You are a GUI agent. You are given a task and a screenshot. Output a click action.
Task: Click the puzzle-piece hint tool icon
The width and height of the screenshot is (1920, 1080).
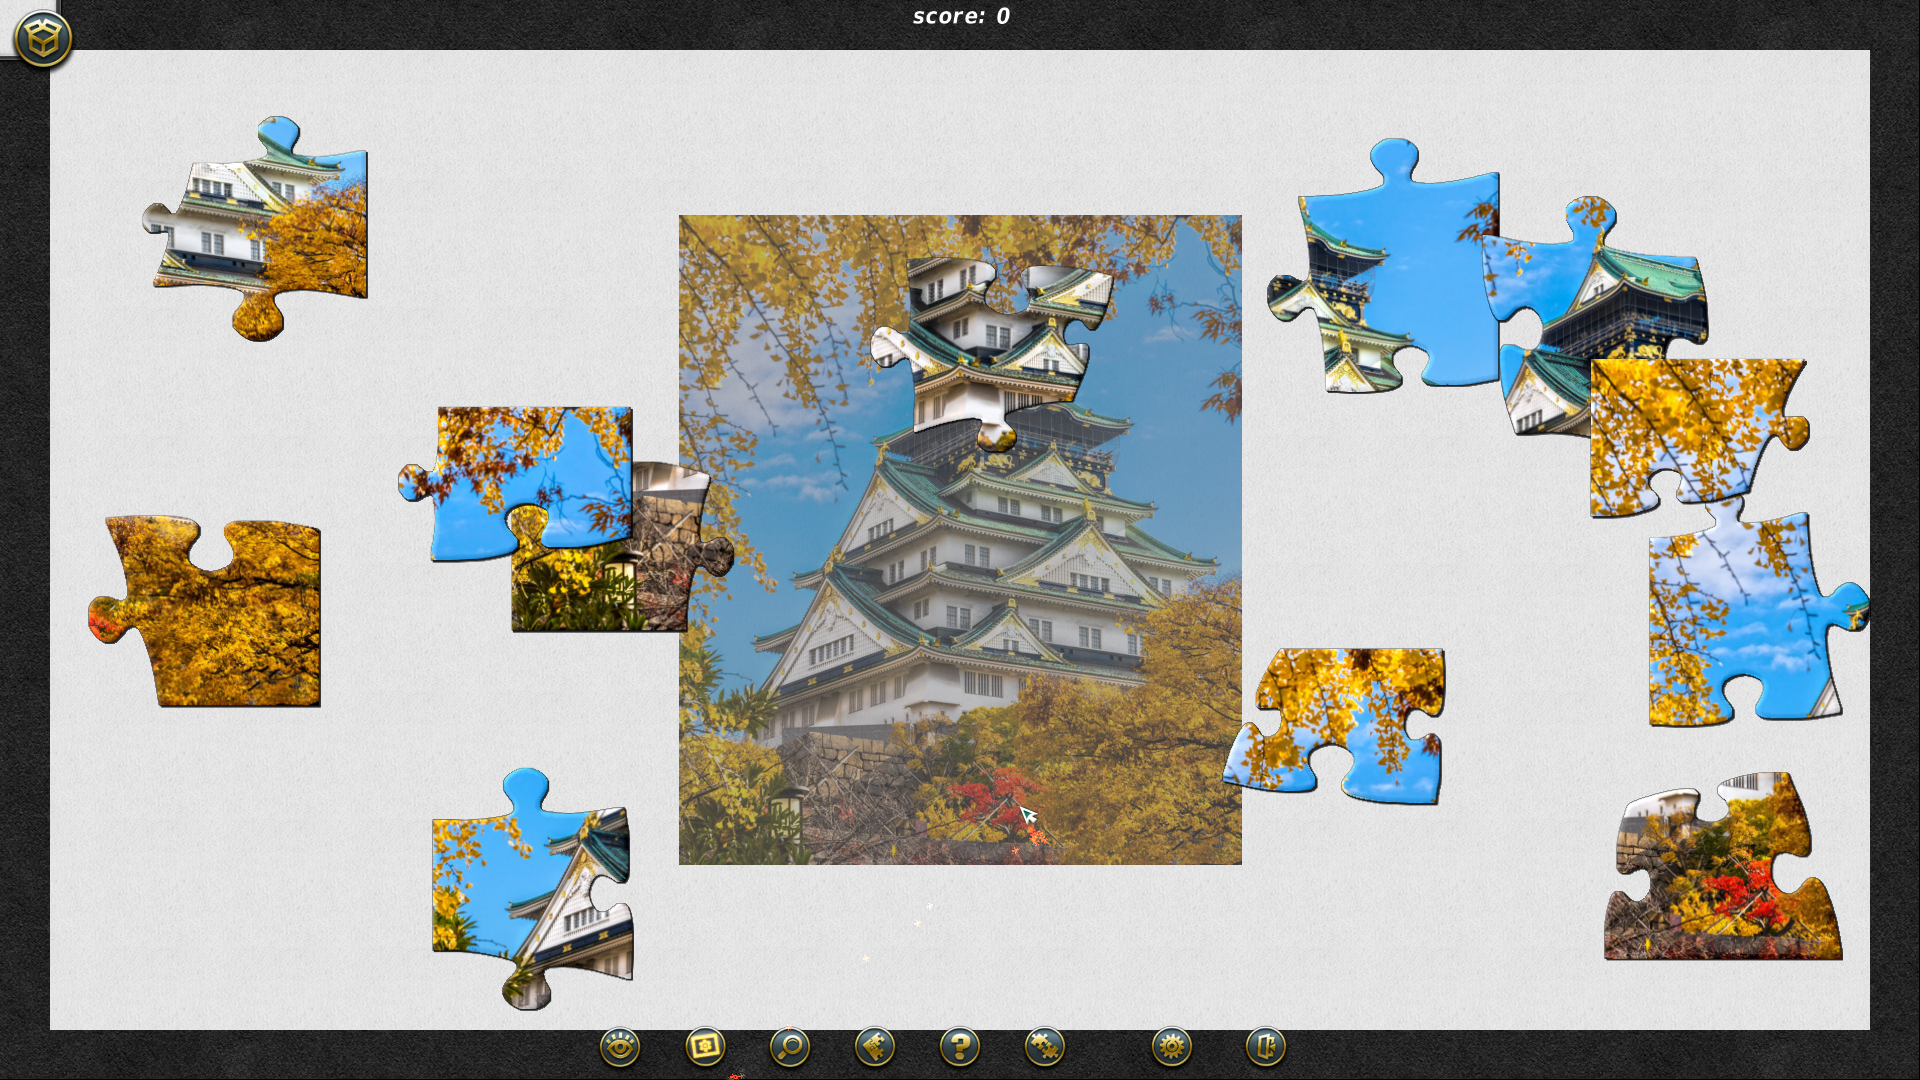[x=873, y=1047]
